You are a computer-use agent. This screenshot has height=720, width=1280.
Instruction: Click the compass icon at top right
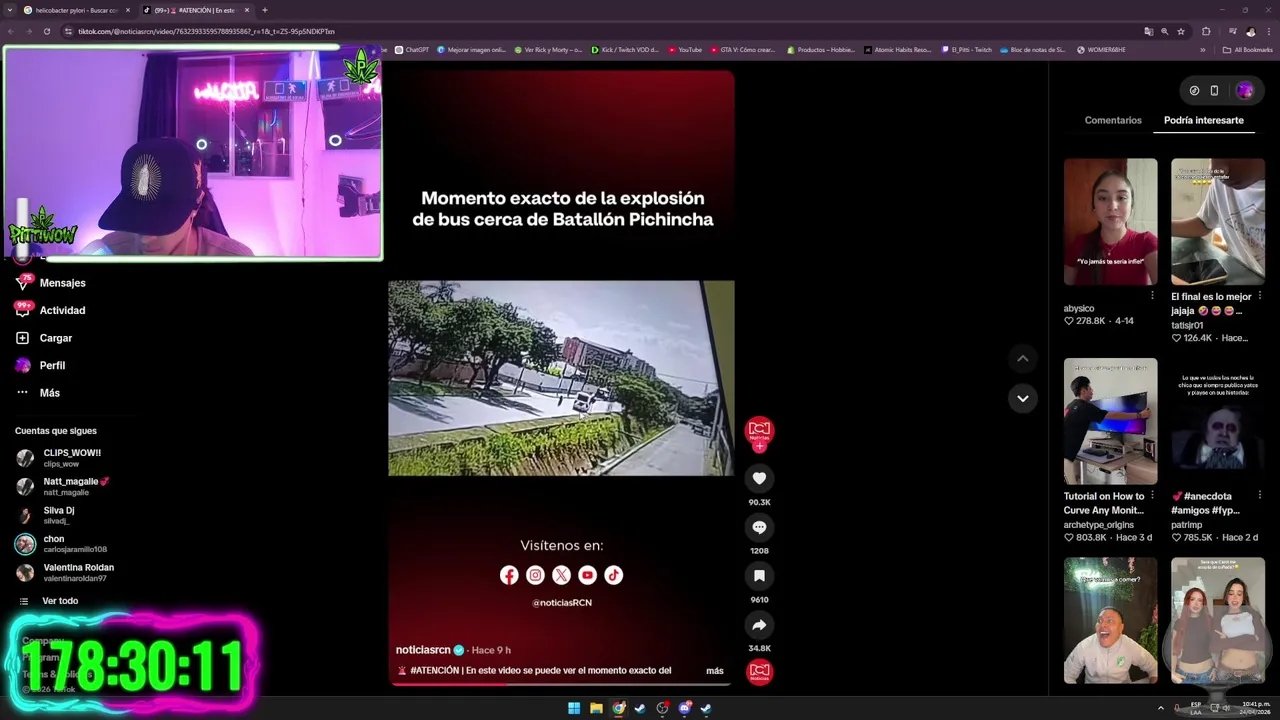click(x=1194, y=90)
